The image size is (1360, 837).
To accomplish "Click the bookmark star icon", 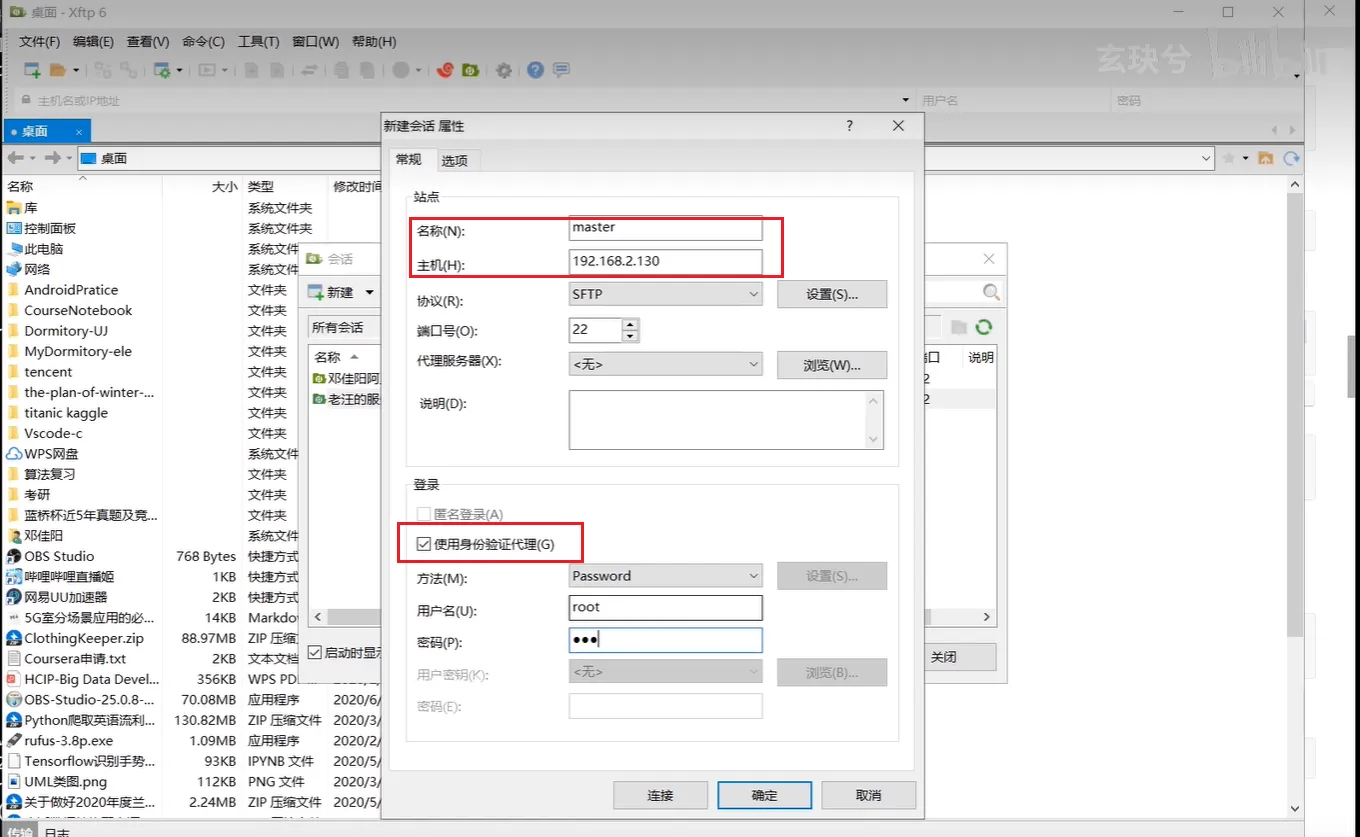I will (x=1229, y=158).
